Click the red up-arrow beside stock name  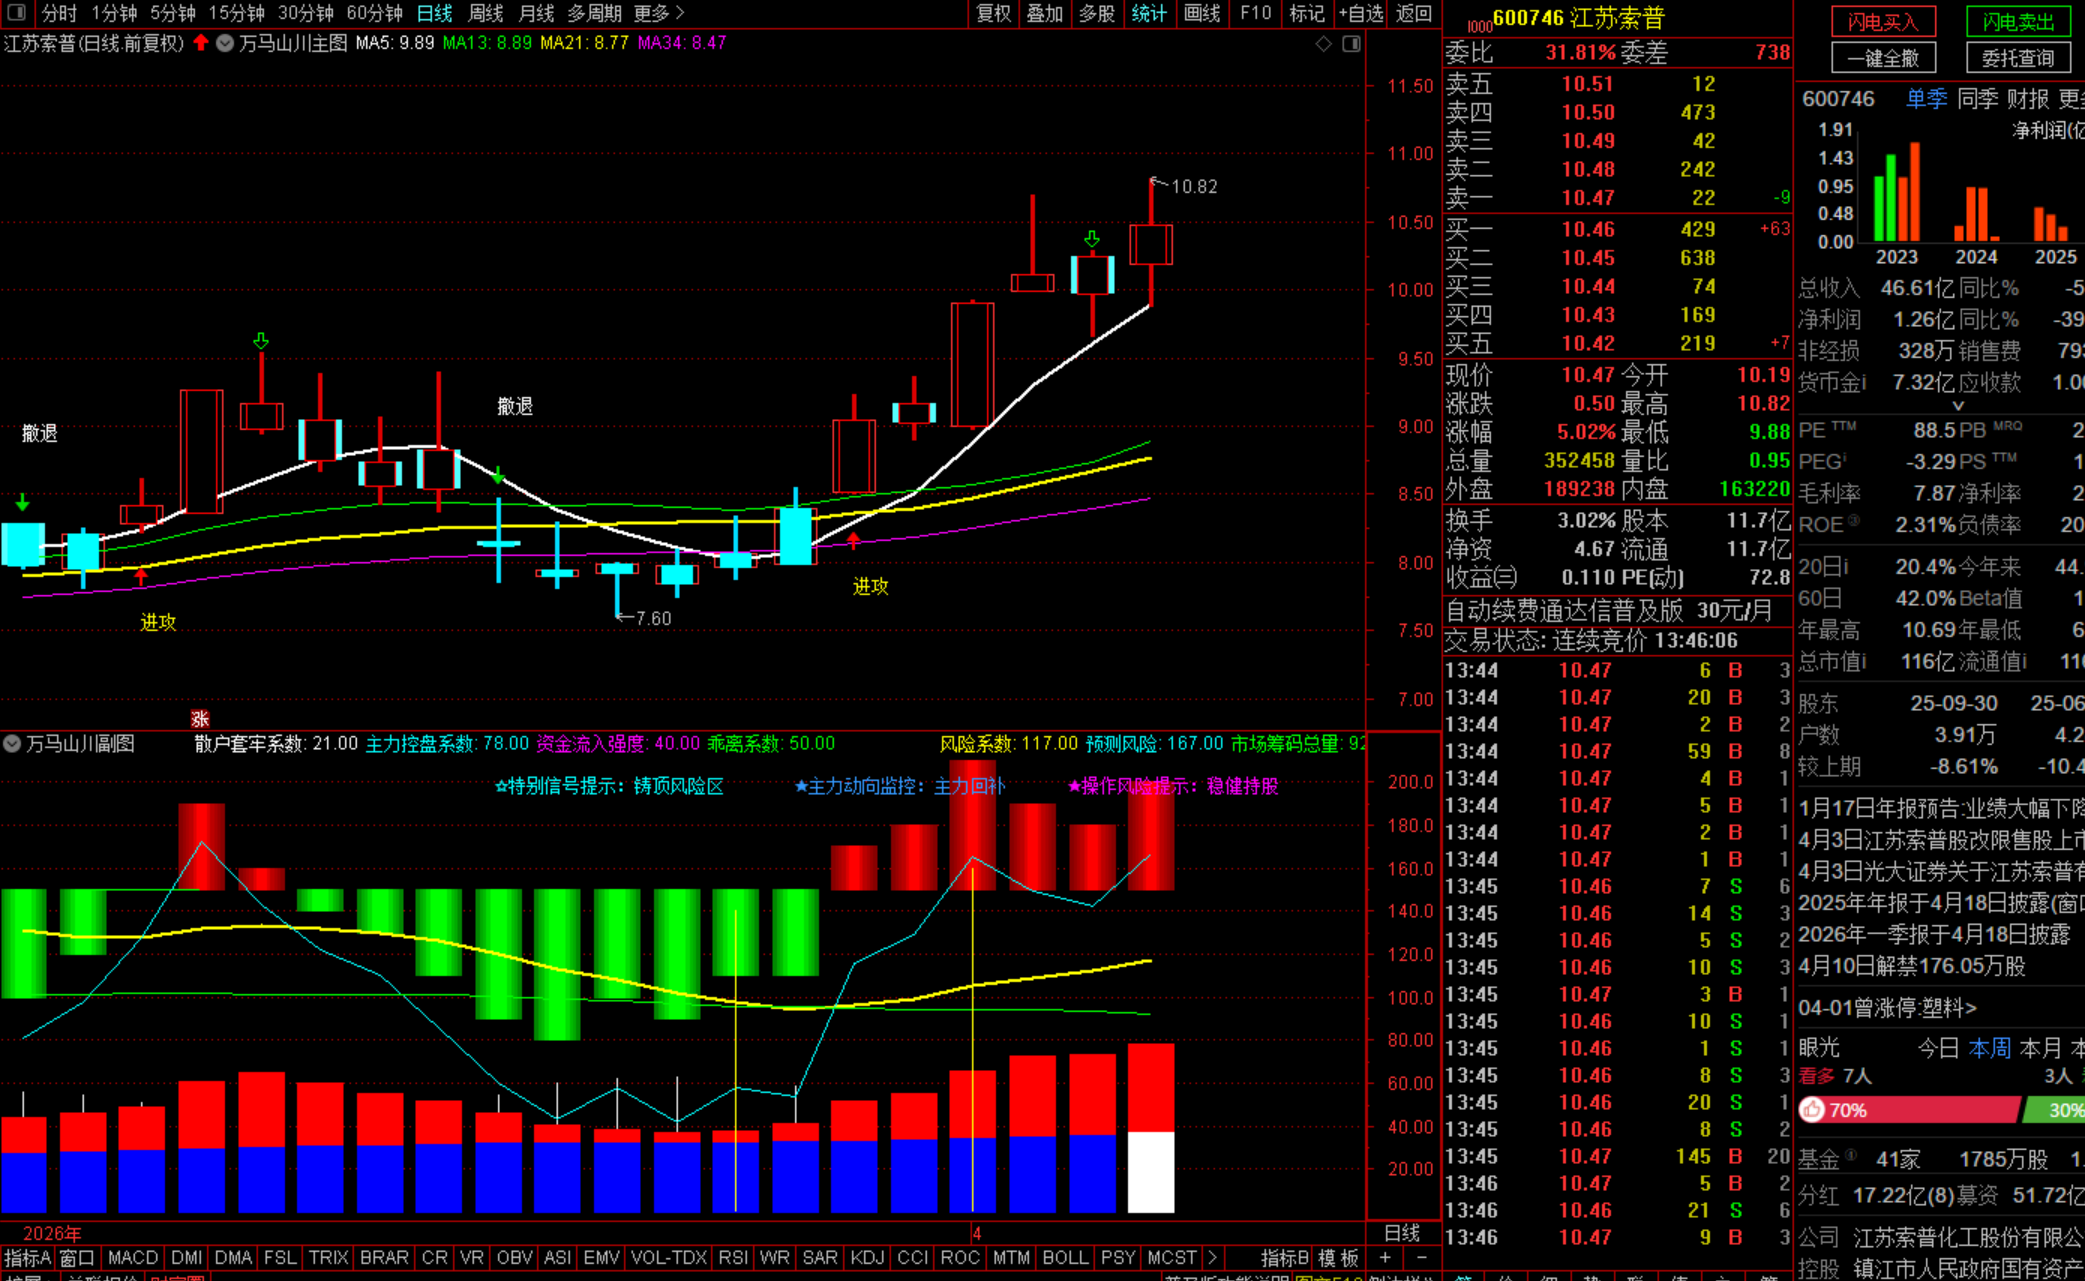[x=201, y=43]
